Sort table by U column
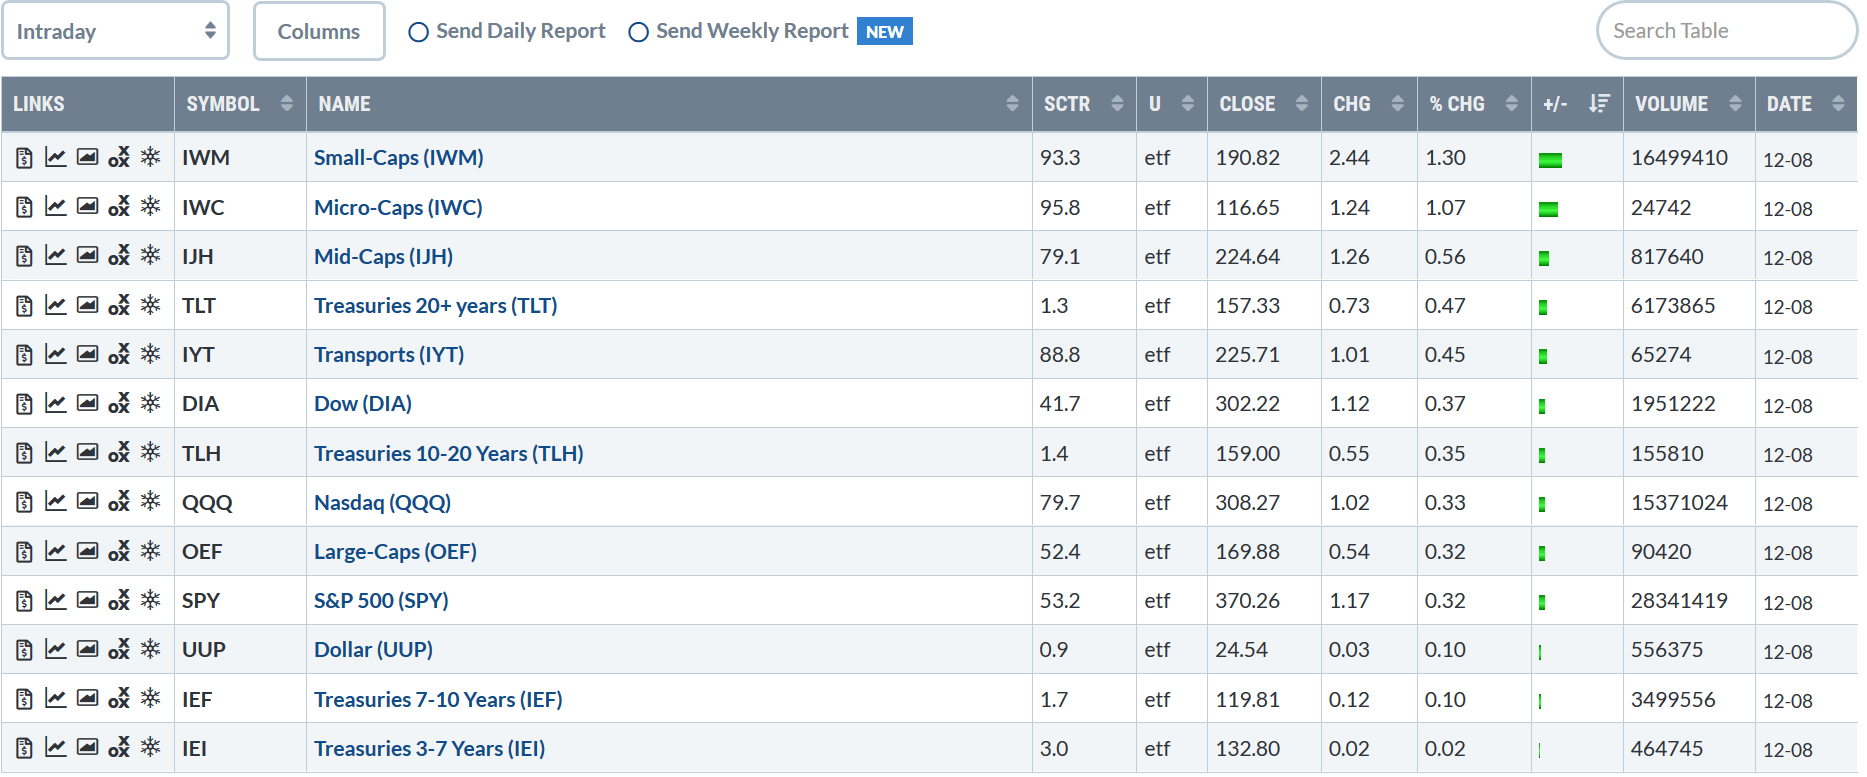Screen dimensions: 1867x777 pyautogui.click(x=1172, y=104)
